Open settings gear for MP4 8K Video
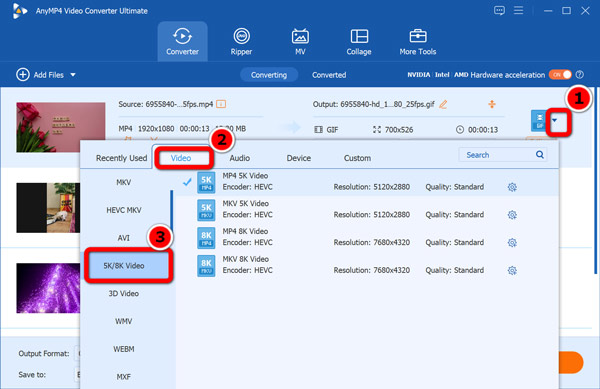 tap(512, 243)
